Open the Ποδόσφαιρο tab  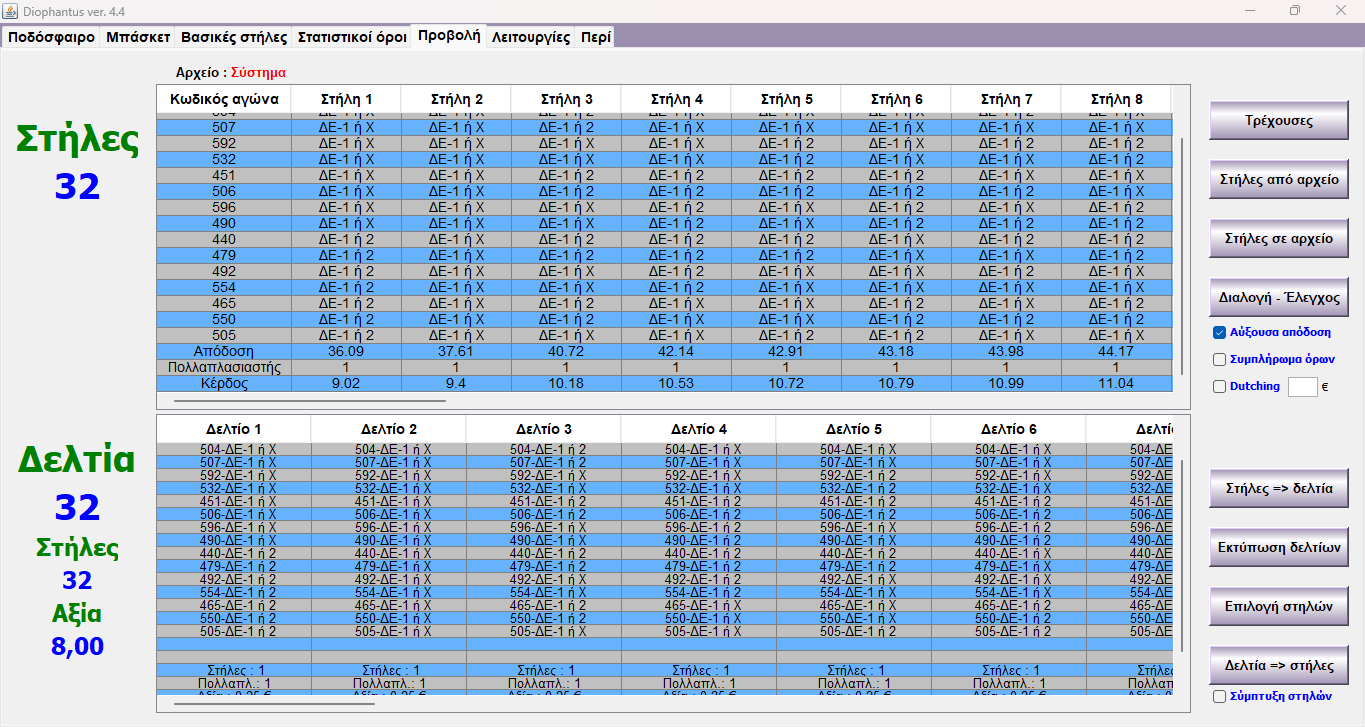[x=52, y=37]
